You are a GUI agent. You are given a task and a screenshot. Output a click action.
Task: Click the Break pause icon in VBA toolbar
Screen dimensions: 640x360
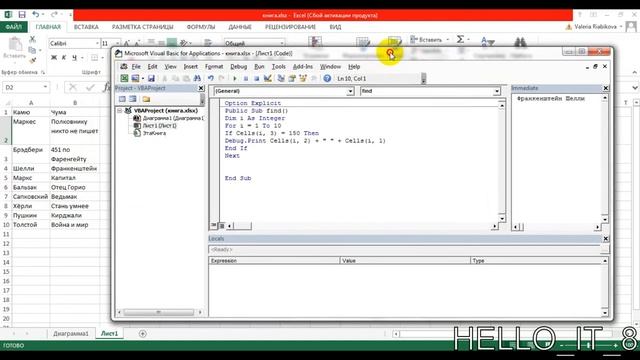click(x=246, y=78)
